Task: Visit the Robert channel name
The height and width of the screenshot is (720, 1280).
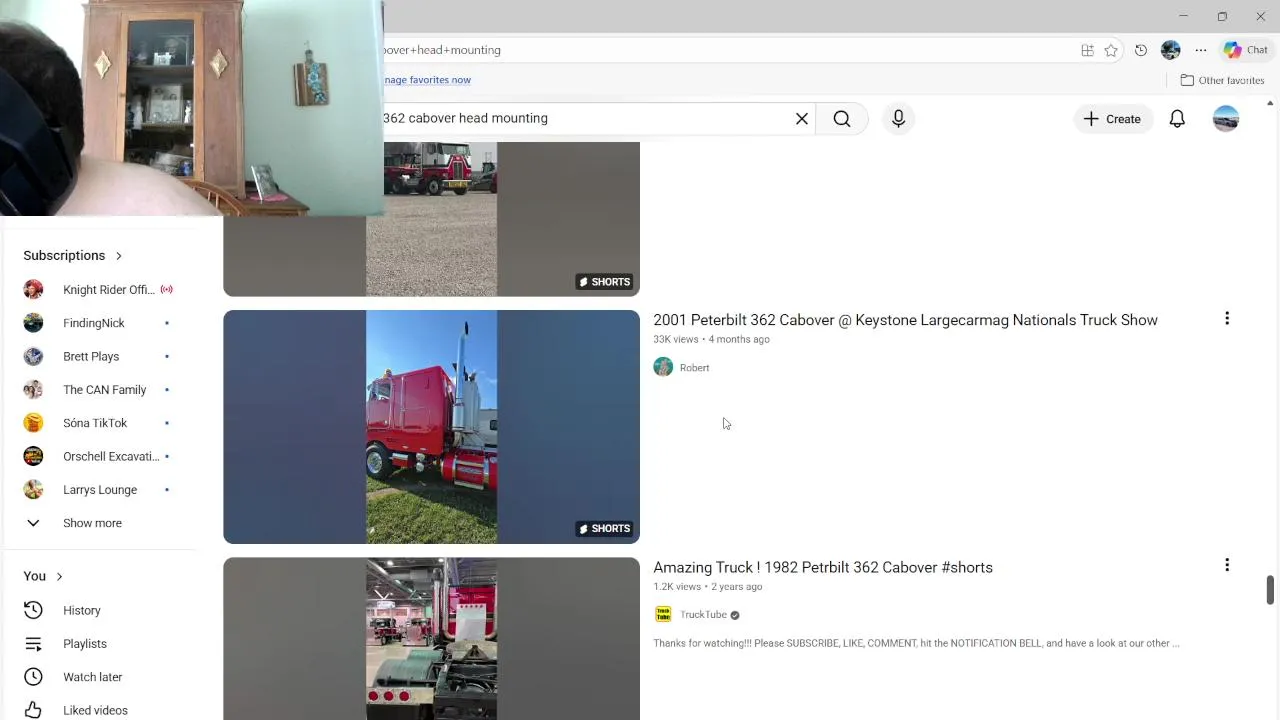Action: click(x=694, y=368)
